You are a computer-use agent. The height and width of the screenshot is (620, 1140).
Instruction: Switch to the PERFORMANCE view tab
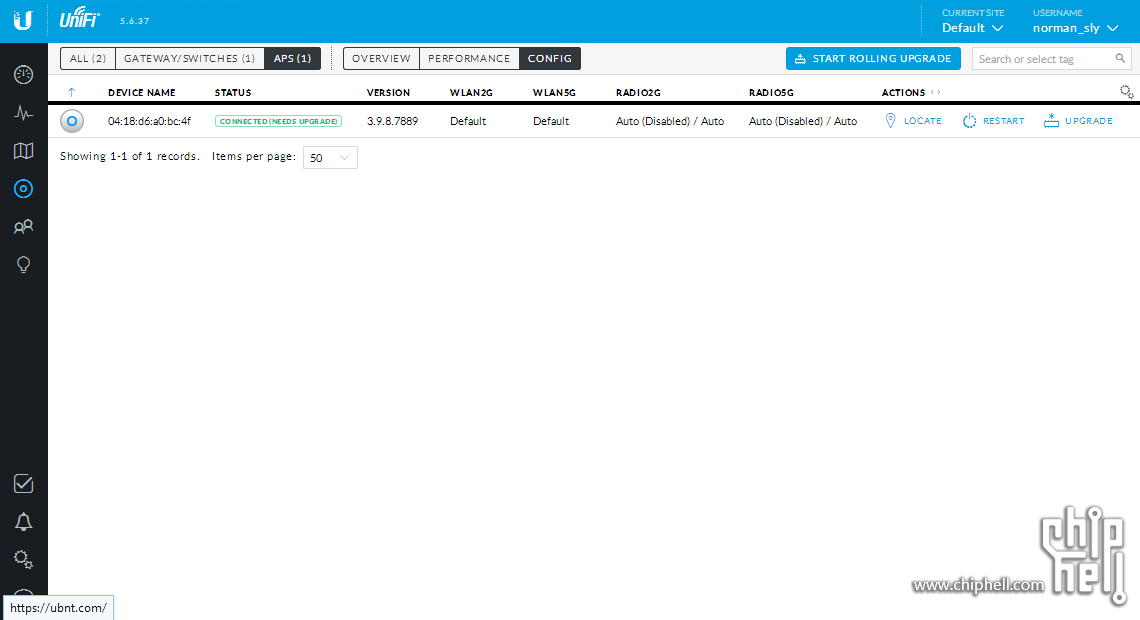469,58
